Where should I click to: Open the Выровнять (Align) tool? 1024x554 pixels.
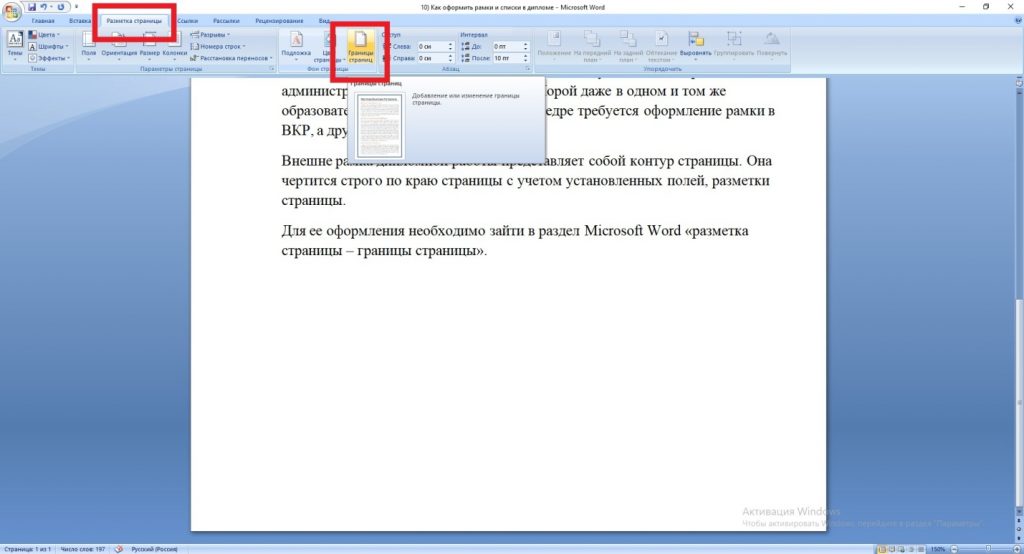pyautogui.click(x=695, y=43)
